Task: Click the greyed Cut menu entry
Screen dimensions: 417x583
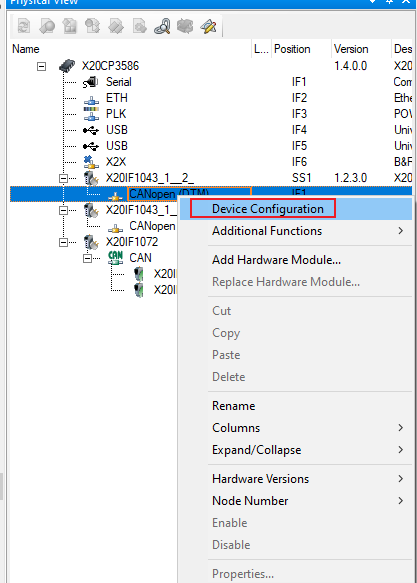Action: [295, 311]
